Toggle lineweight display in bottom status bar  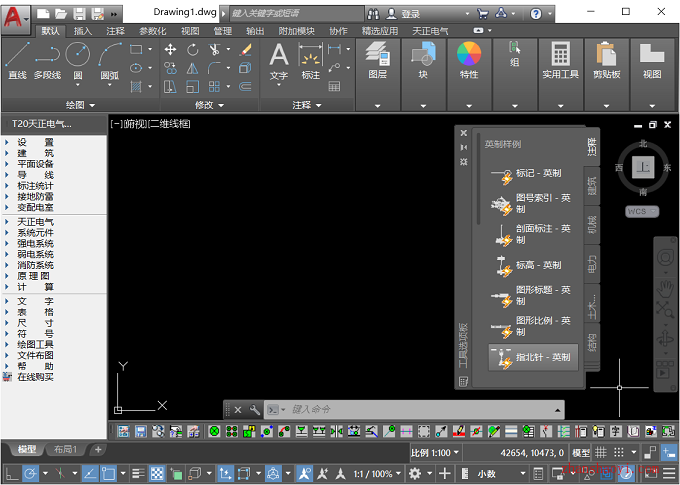138,474
